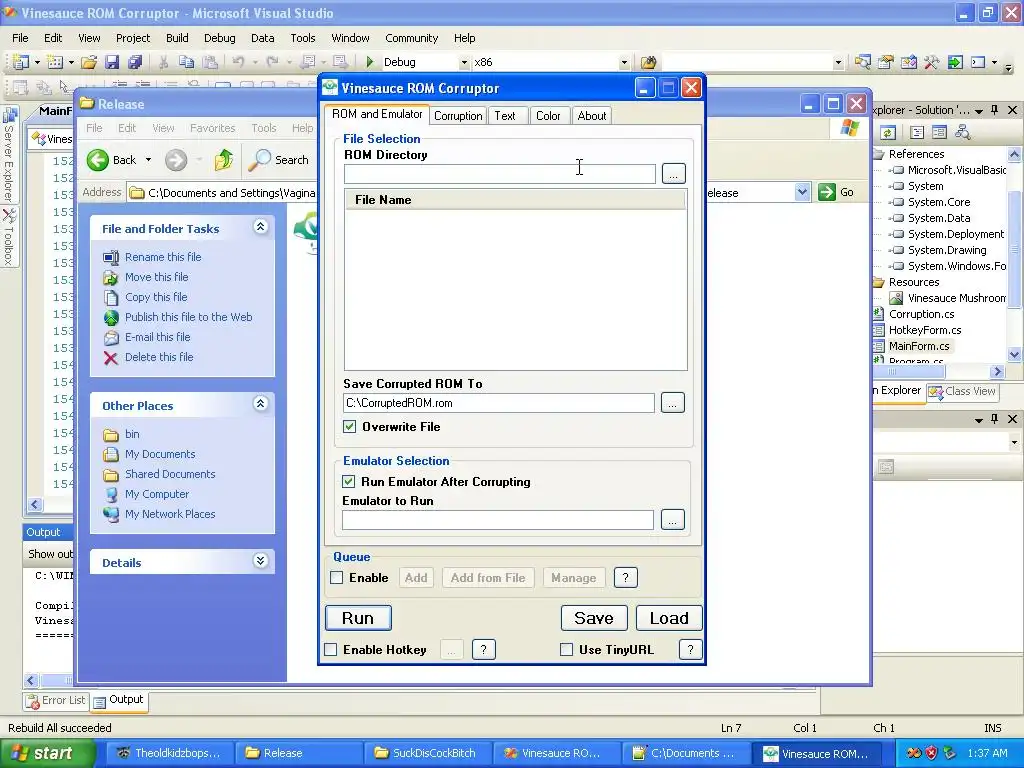Click Delete this file task
Screen dimensions: 1024x768
159,357
